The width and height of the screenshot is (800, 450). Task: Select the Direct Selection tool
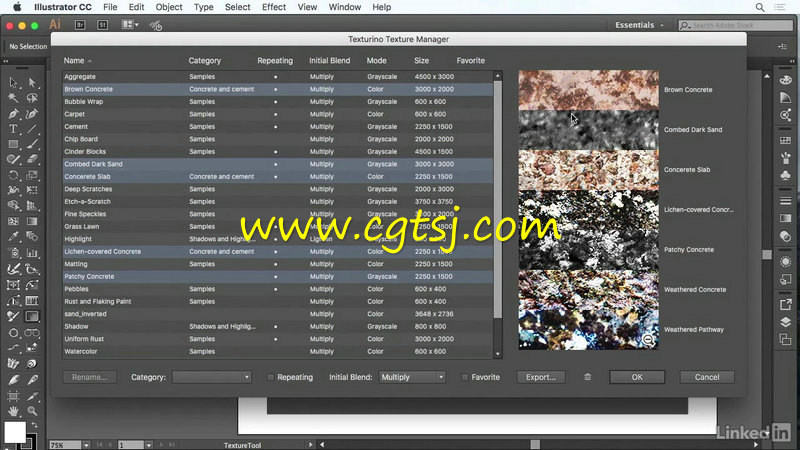click(x=32, y=82)
